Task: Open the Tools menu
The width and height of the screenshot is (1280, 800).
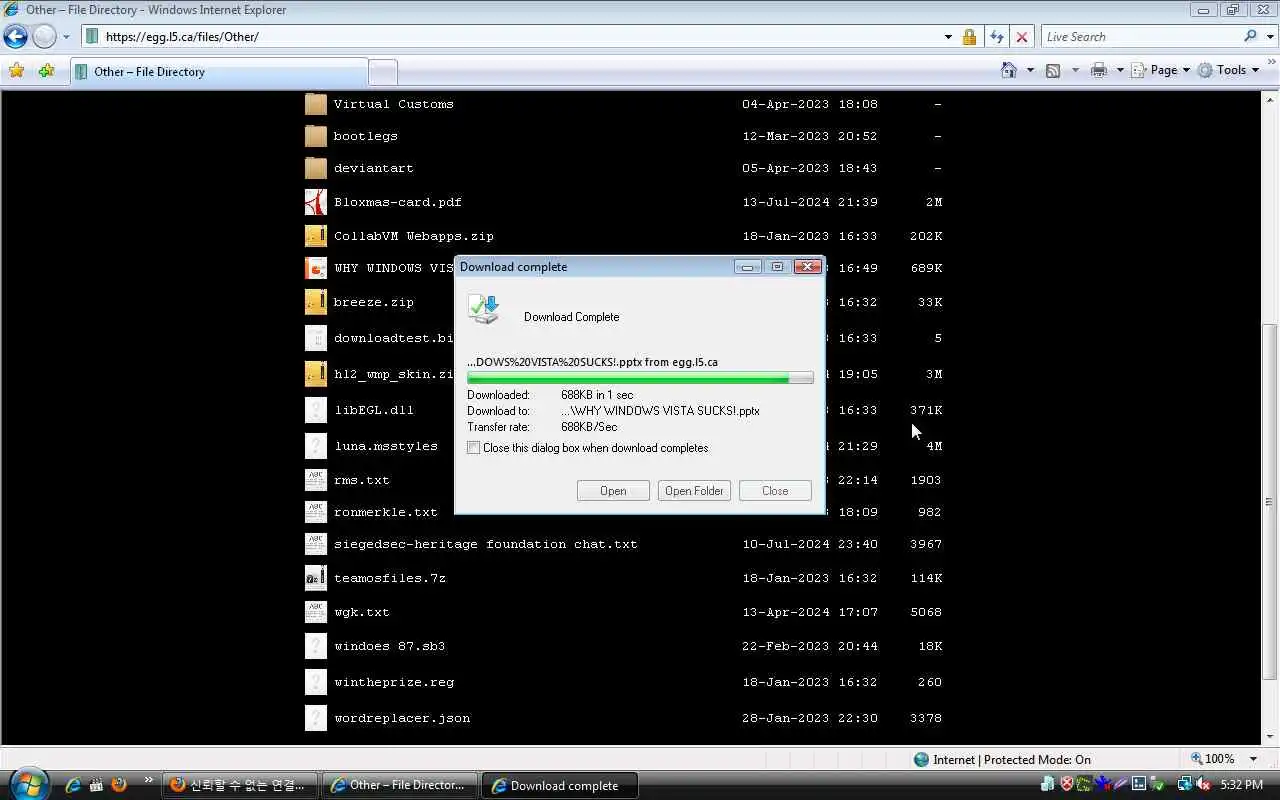Action: tap(1229, 70)
